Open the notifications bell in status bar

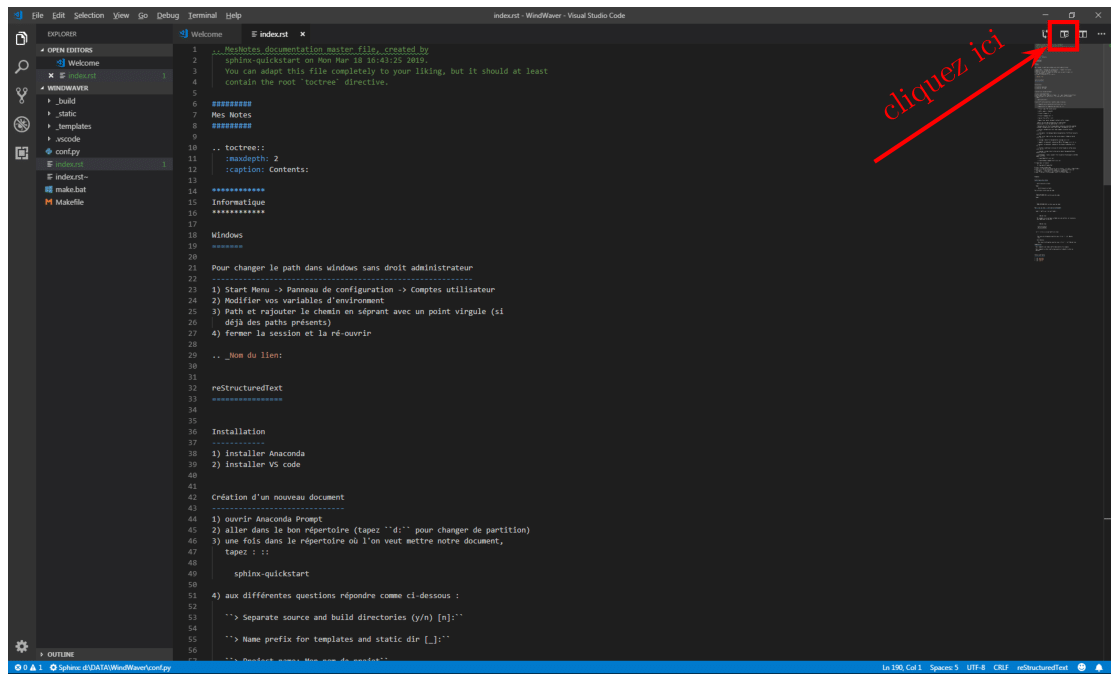(1099, 668)
